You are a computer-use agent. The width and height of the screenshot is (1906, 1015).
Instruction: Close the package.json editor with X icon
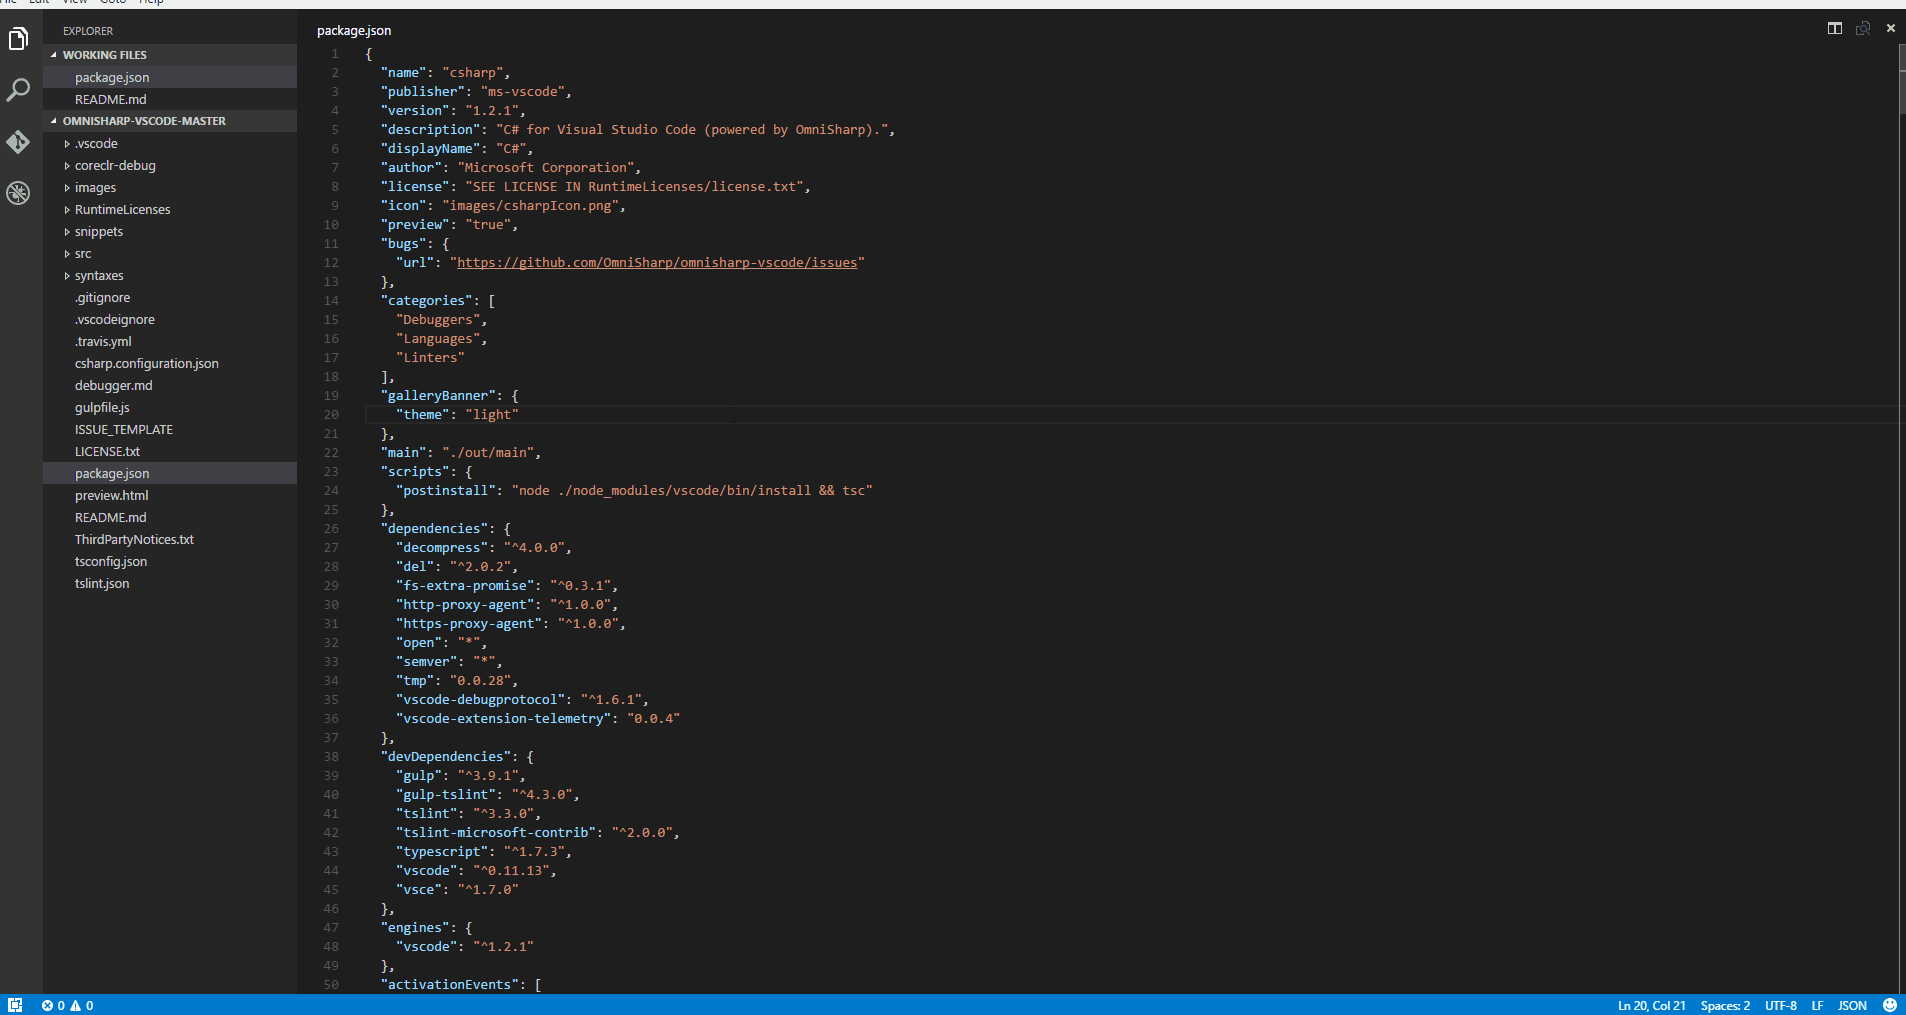click(x=1890, y=28)
